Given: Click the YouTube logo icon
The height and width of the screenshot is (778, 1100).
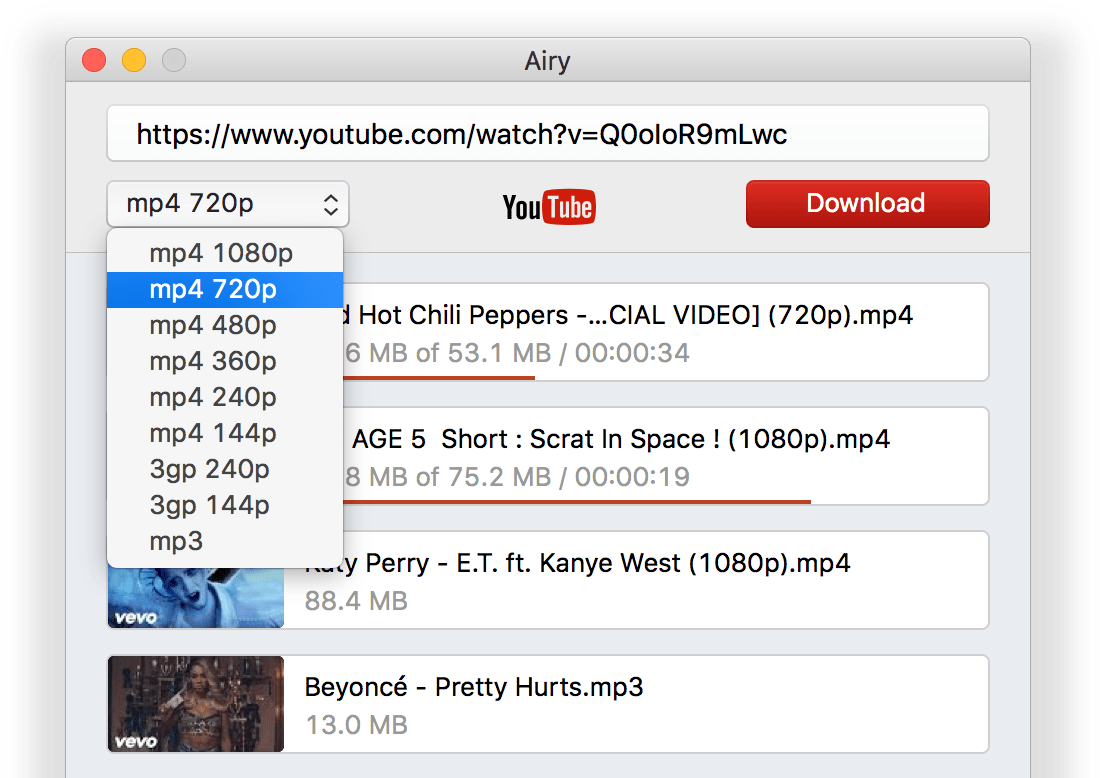Looking at the screenshot, I should tap(548, 206).
